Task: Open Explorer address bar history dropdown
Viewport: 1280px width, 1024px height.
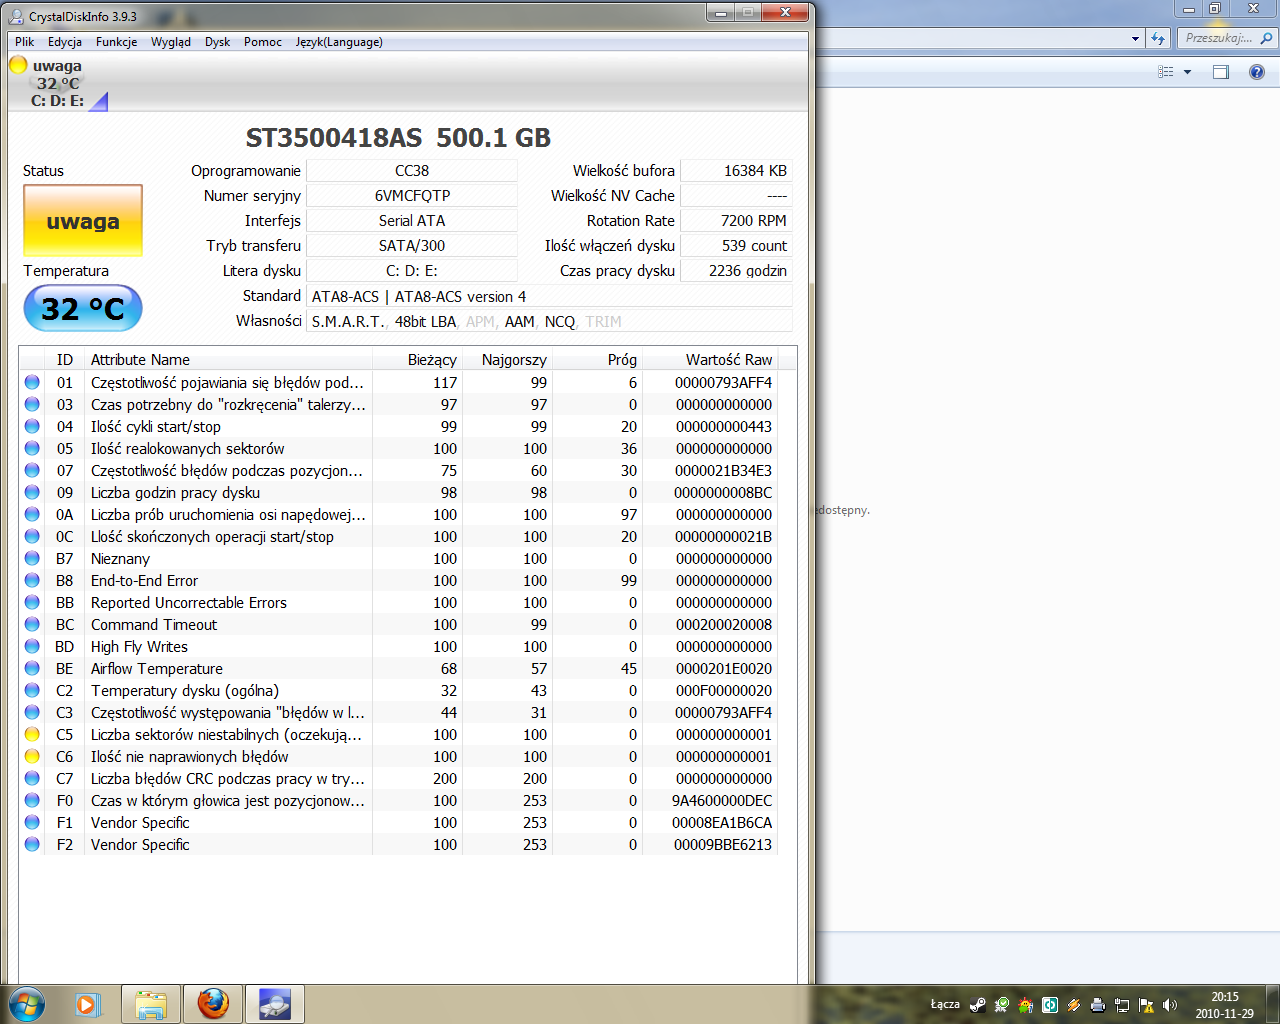Action: tap(1135, 39)
